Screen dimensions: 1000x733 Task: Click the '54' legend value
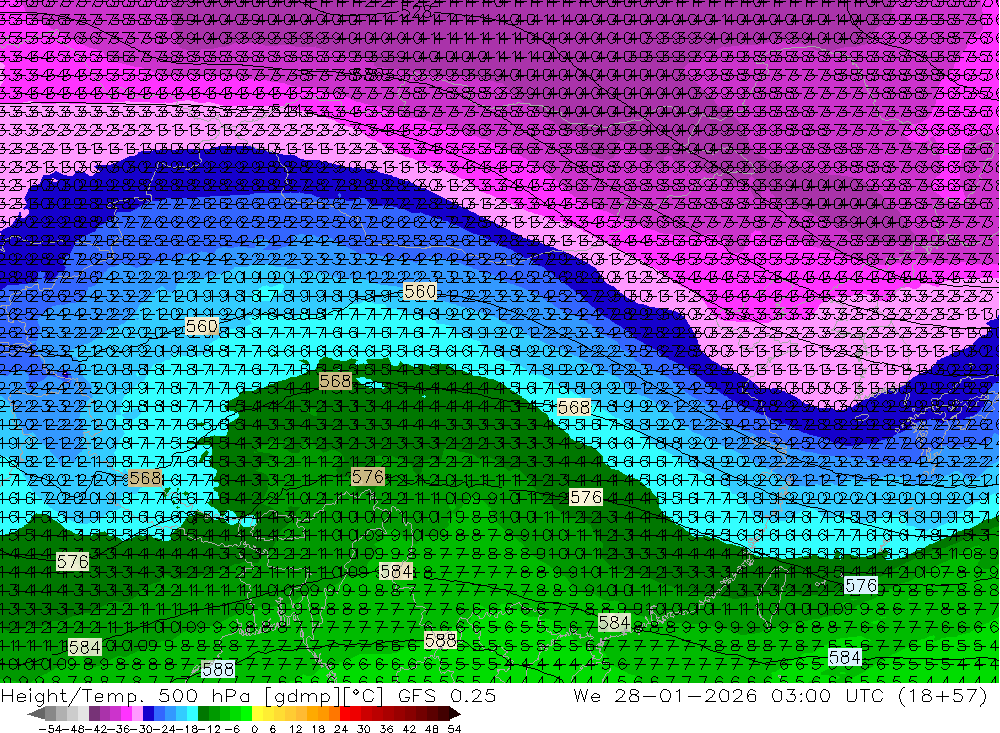tap(454, 729)
